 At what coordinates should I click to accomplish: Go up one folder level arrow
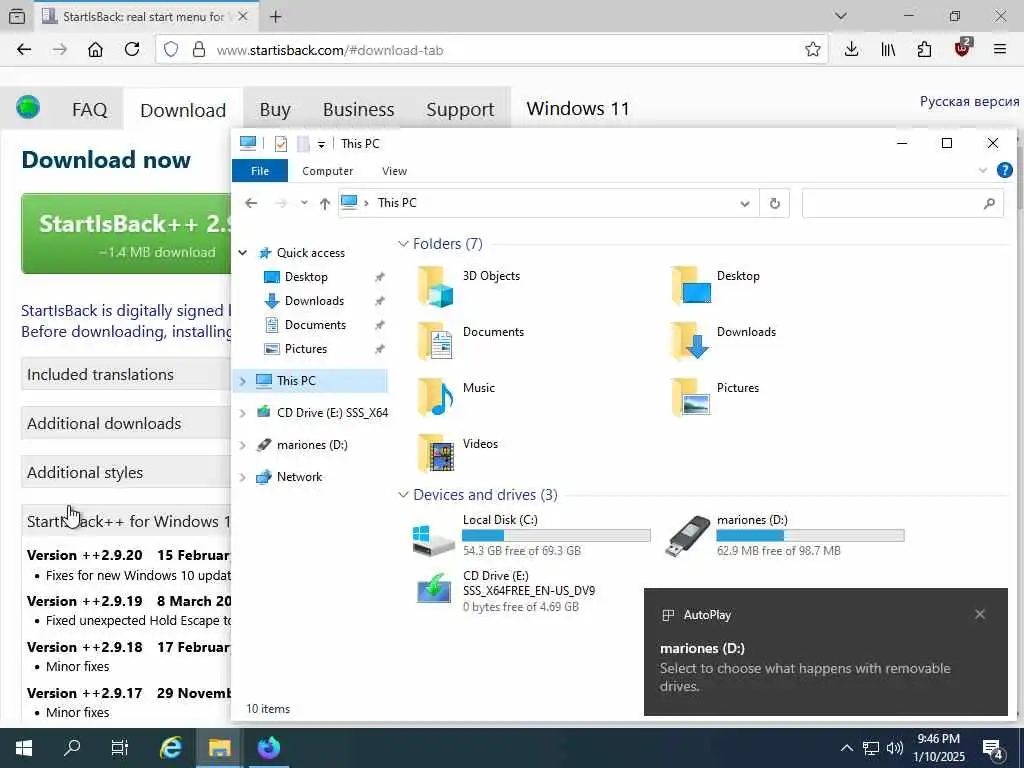pos(325,203)
